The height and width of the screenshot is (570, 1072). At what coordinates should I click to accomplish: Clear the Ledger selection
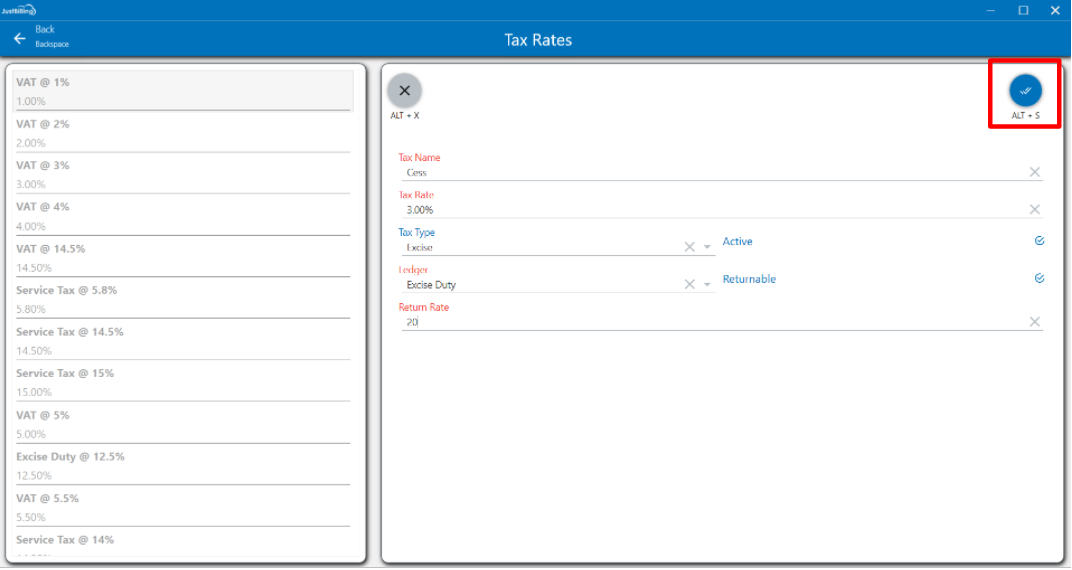pos(689,284)
